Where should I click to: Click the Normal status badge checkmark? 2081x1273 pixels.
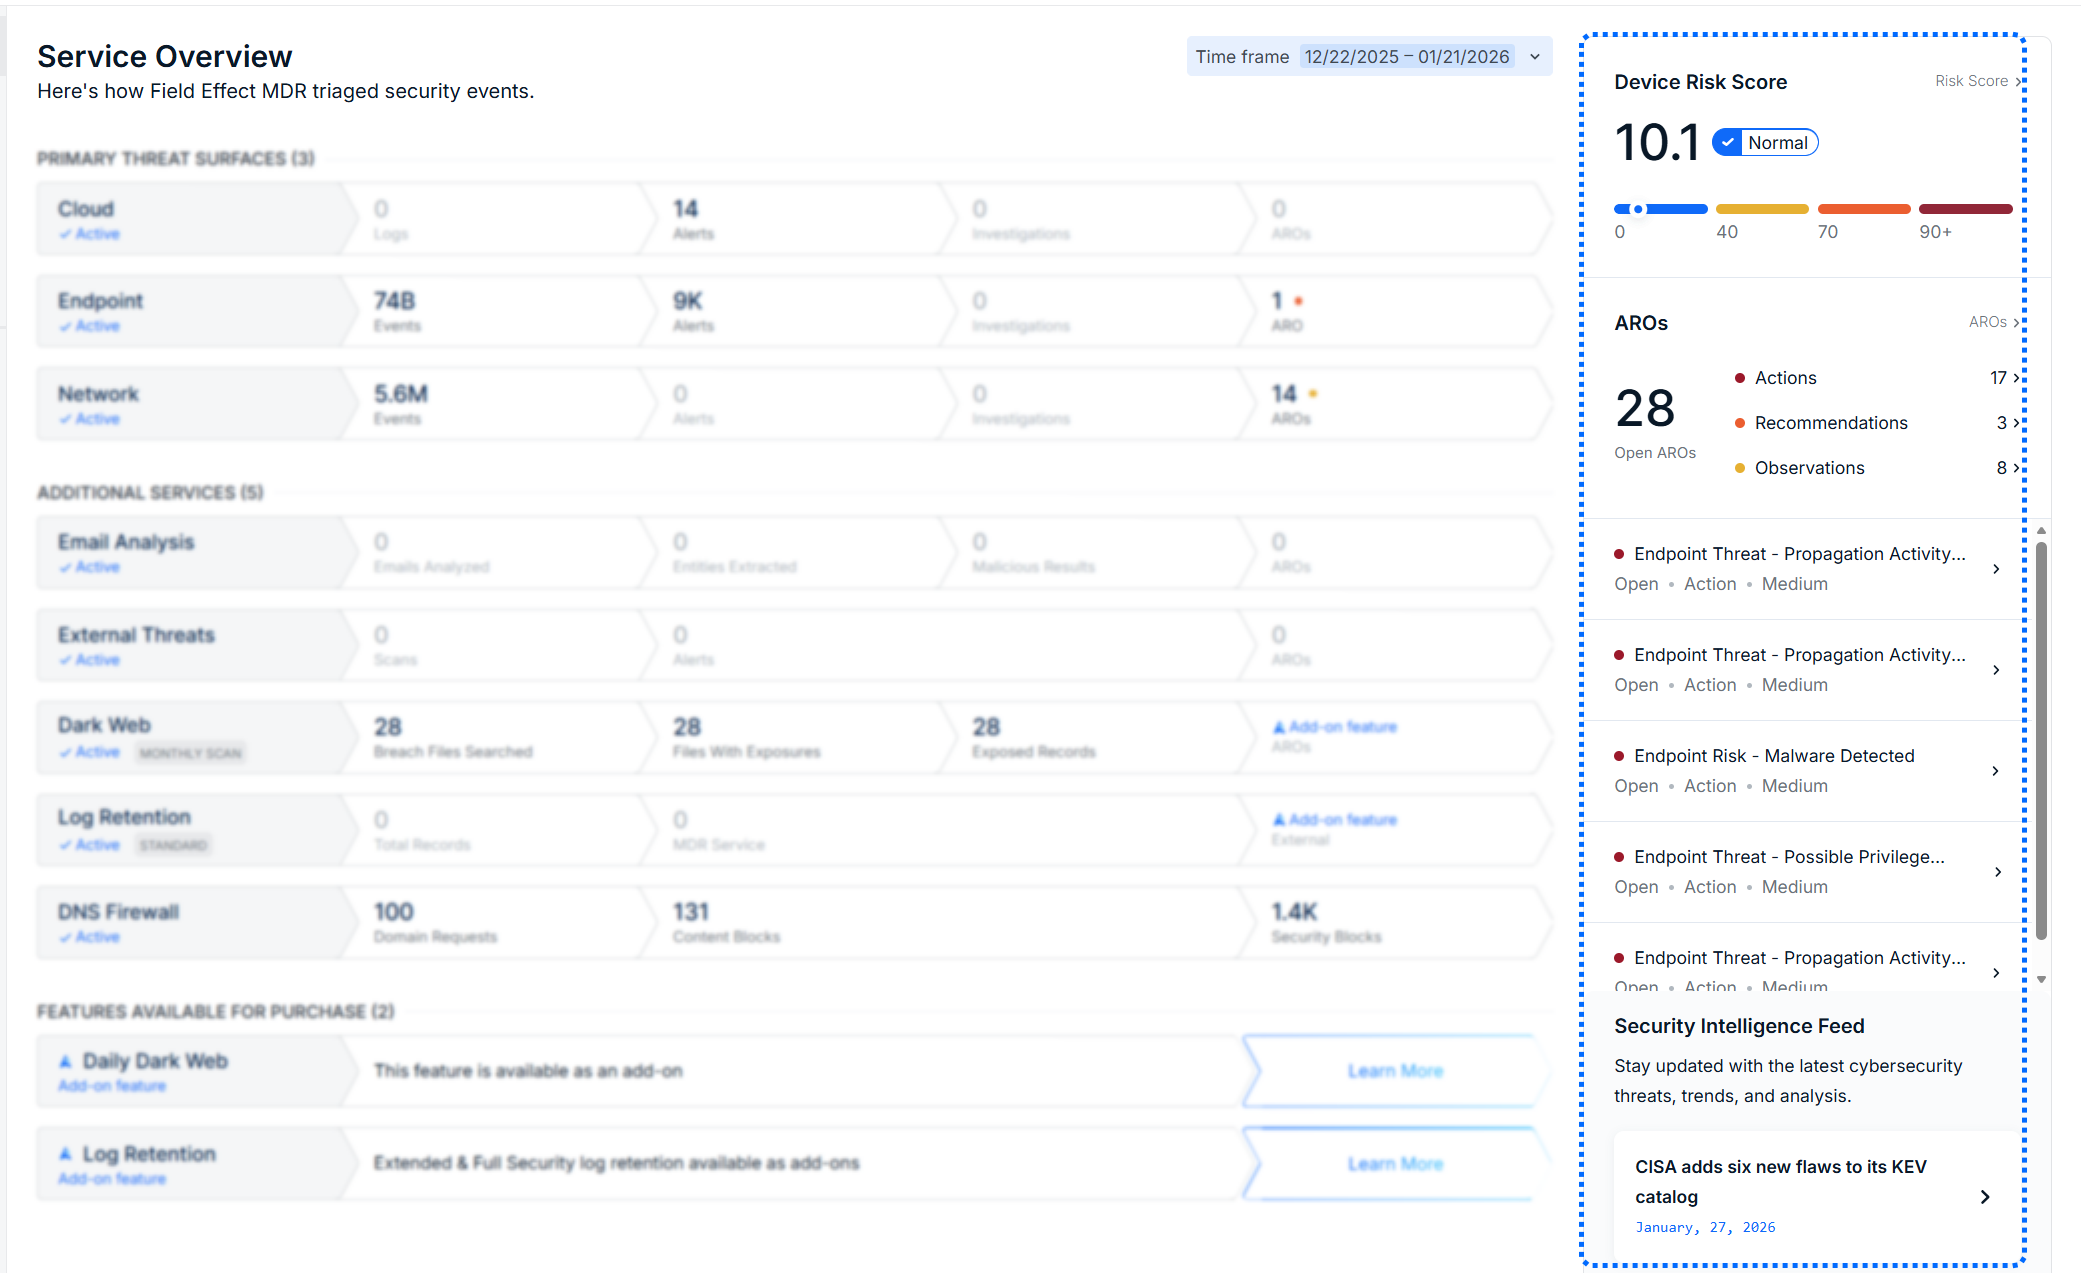point(1728,143)
